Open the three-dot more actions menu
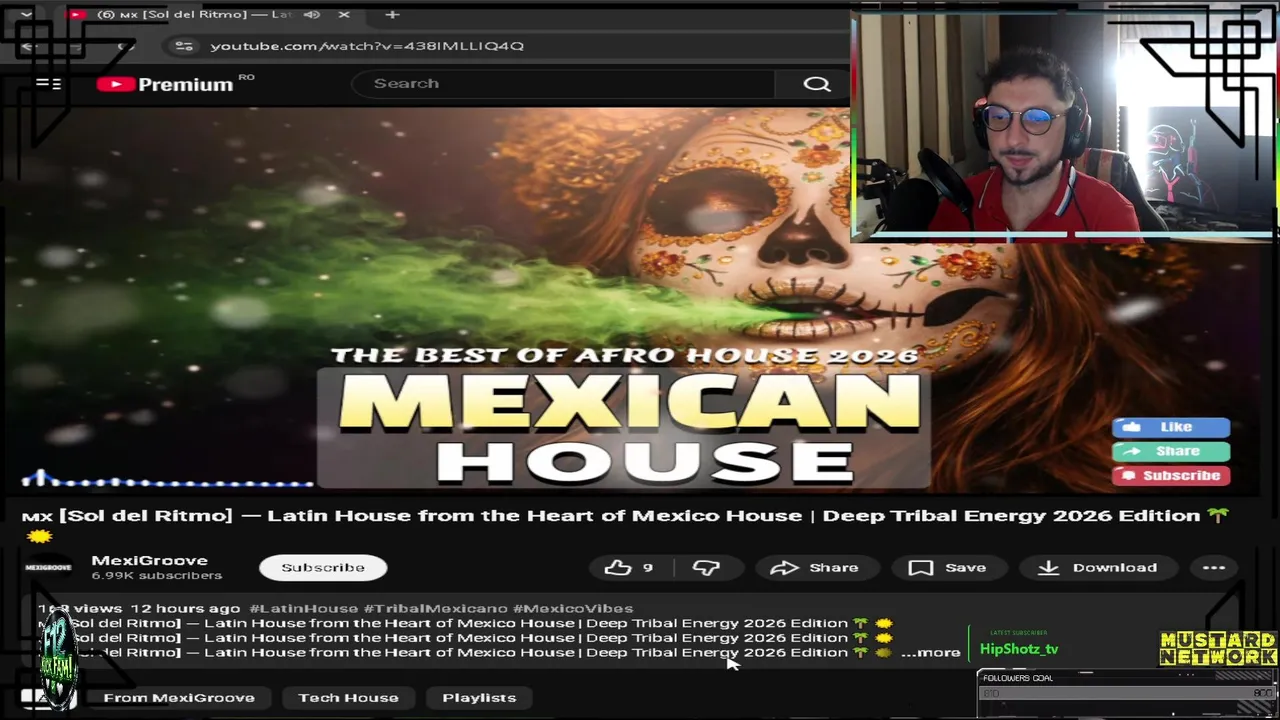Image resolution: width=1280 pixels, height=720 pixels. pyautogui.click(x=1214, y=567)
